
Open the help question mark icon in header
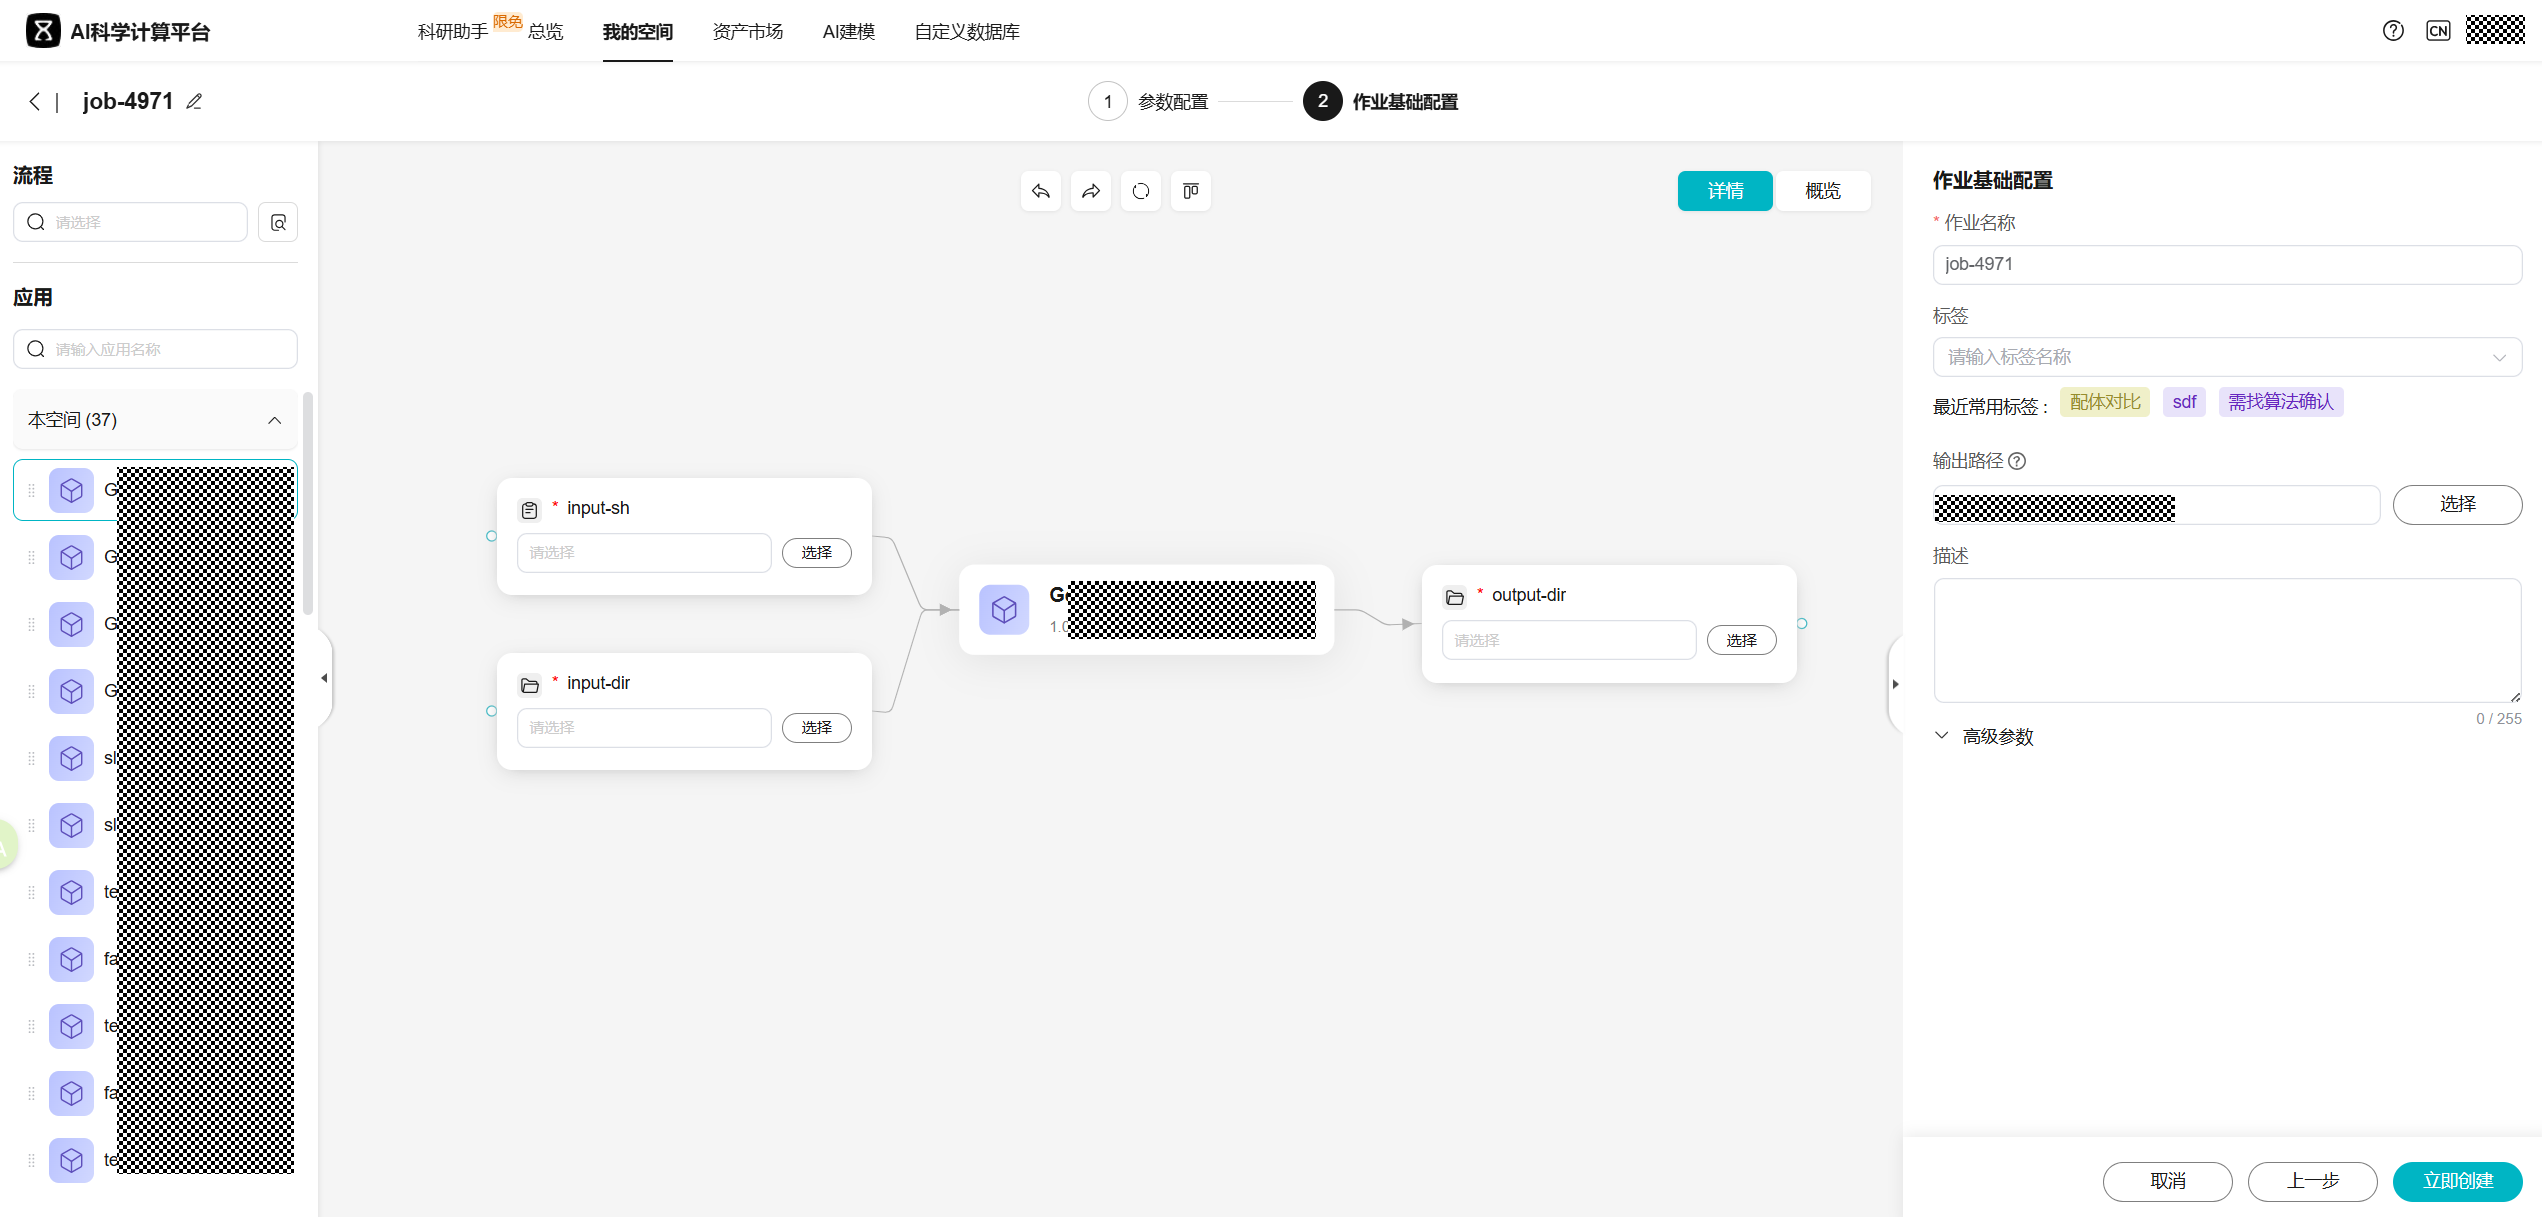tap(2393, 31)
